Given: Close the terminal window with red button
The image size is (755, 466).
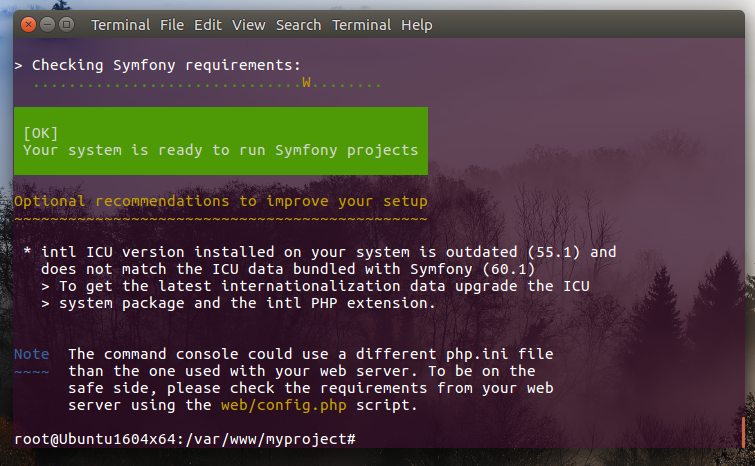Looking at the screenshot, I should tap(28, 24).
